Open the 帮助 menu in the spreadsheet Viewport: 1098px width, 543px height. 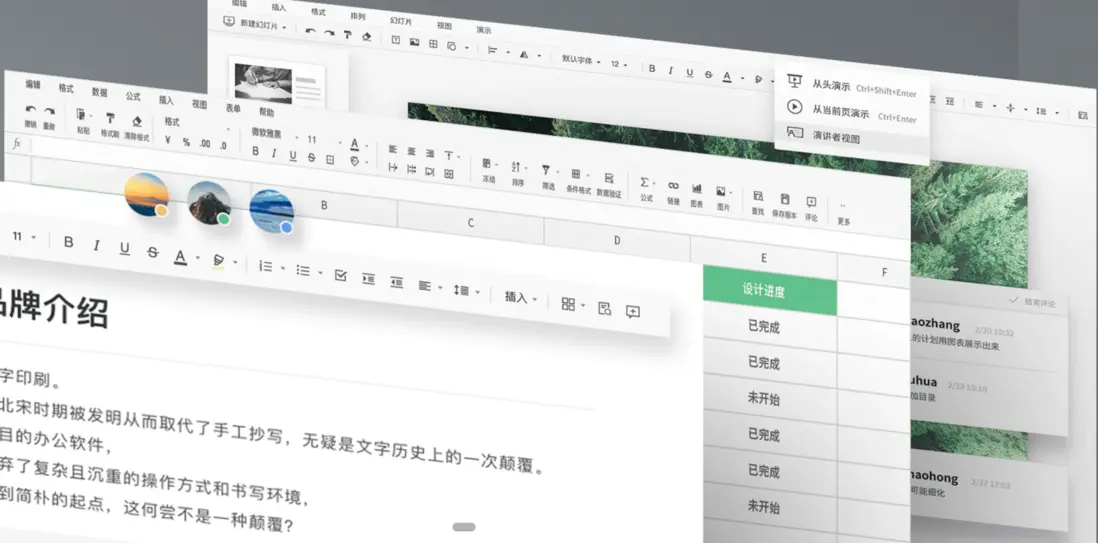266,112
